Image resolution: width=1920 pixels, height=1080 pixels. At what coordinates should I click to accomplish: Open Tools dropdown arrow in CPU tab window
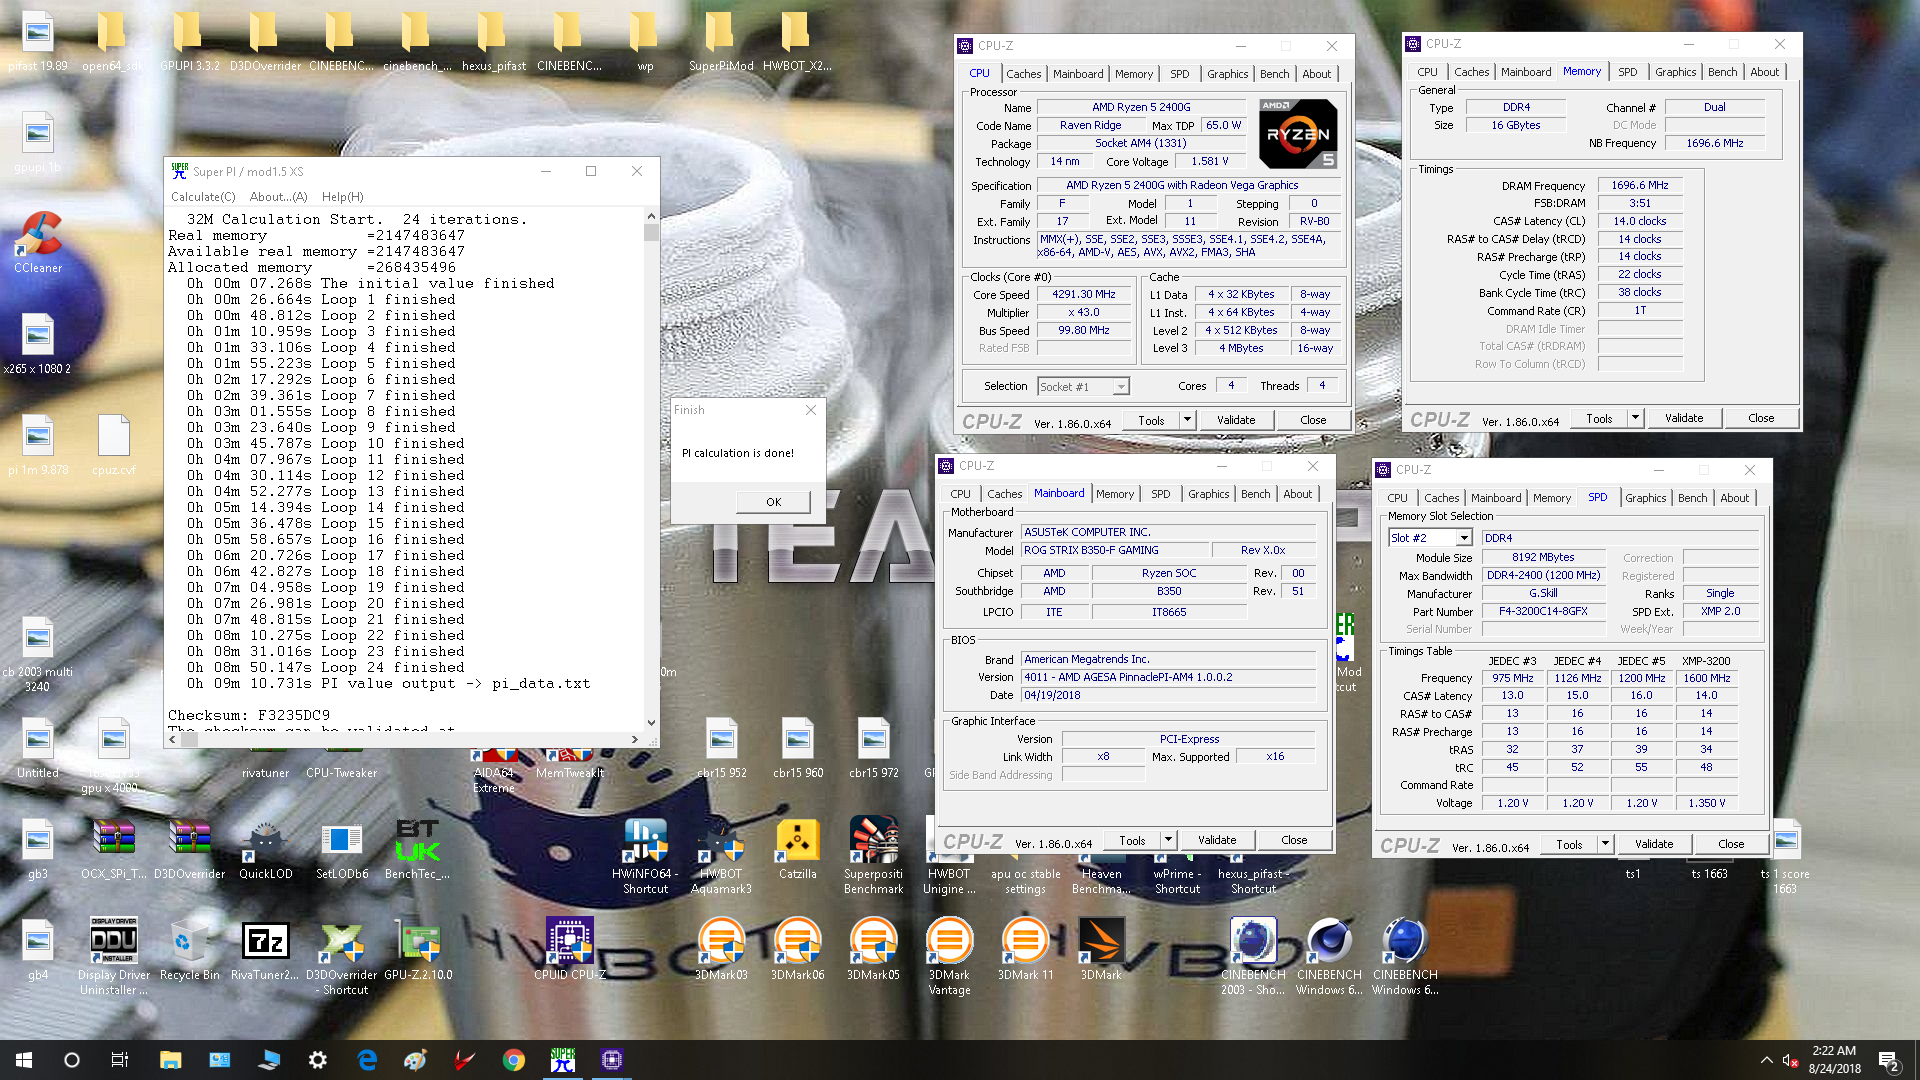coord(1187,420)
